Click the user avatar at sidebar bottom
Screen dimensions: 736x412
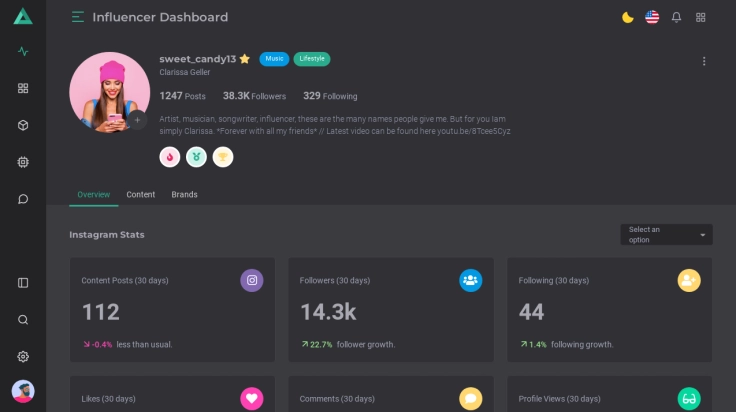pos(23,391)
